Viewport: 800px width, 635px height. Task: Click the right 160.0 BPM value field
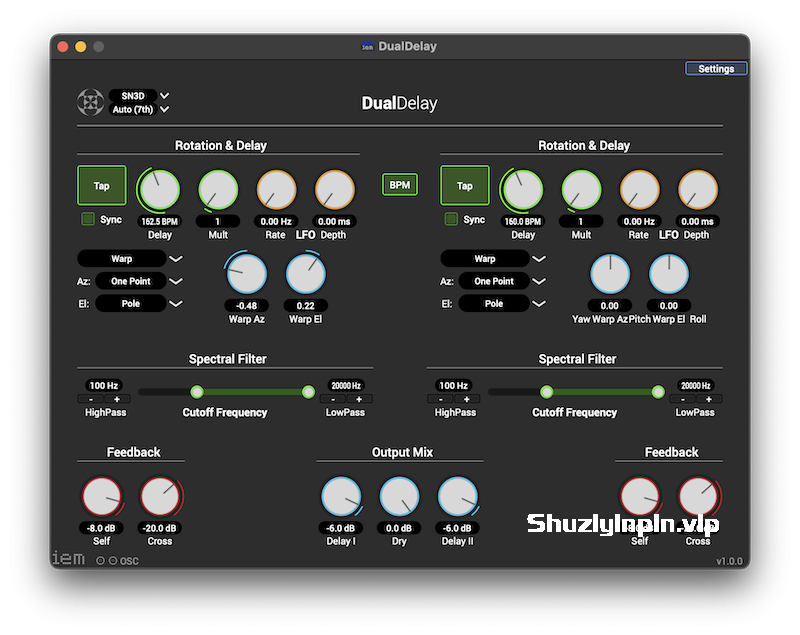[x=523, y=221]
